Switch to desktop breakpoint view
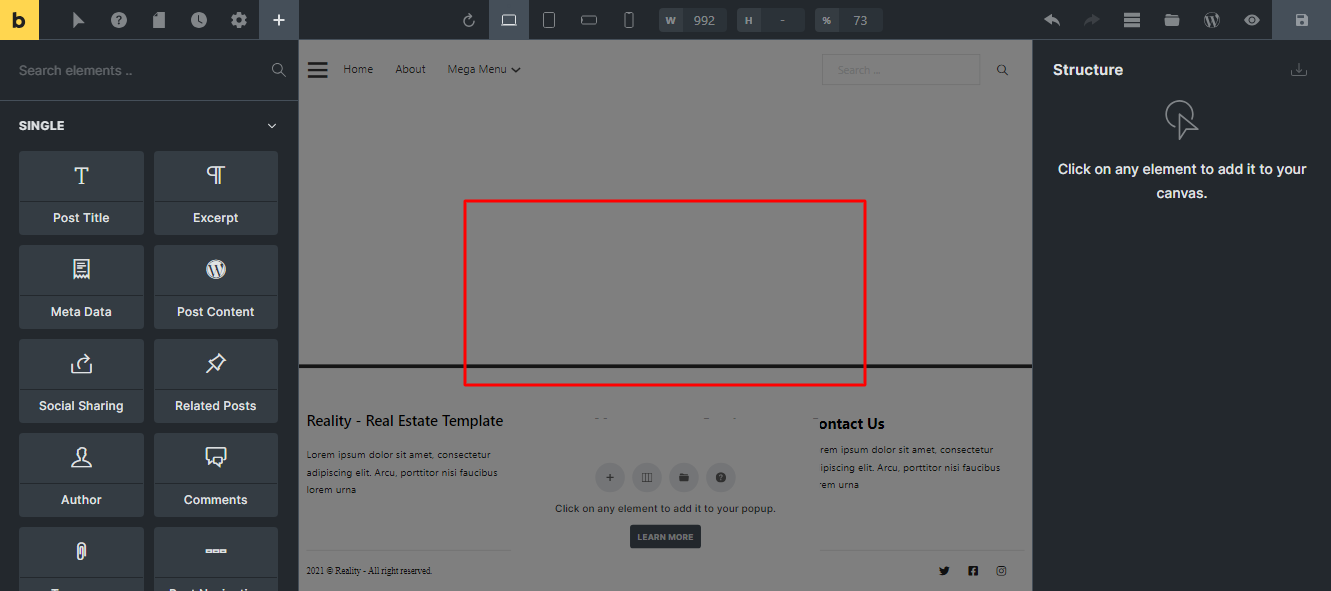 click(509, 20)
